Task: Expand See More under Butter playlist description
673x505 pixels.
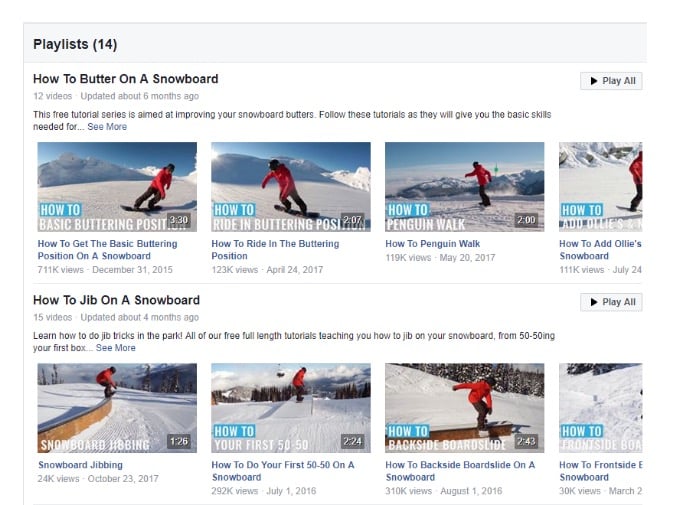Action: [x=107, y=127]
